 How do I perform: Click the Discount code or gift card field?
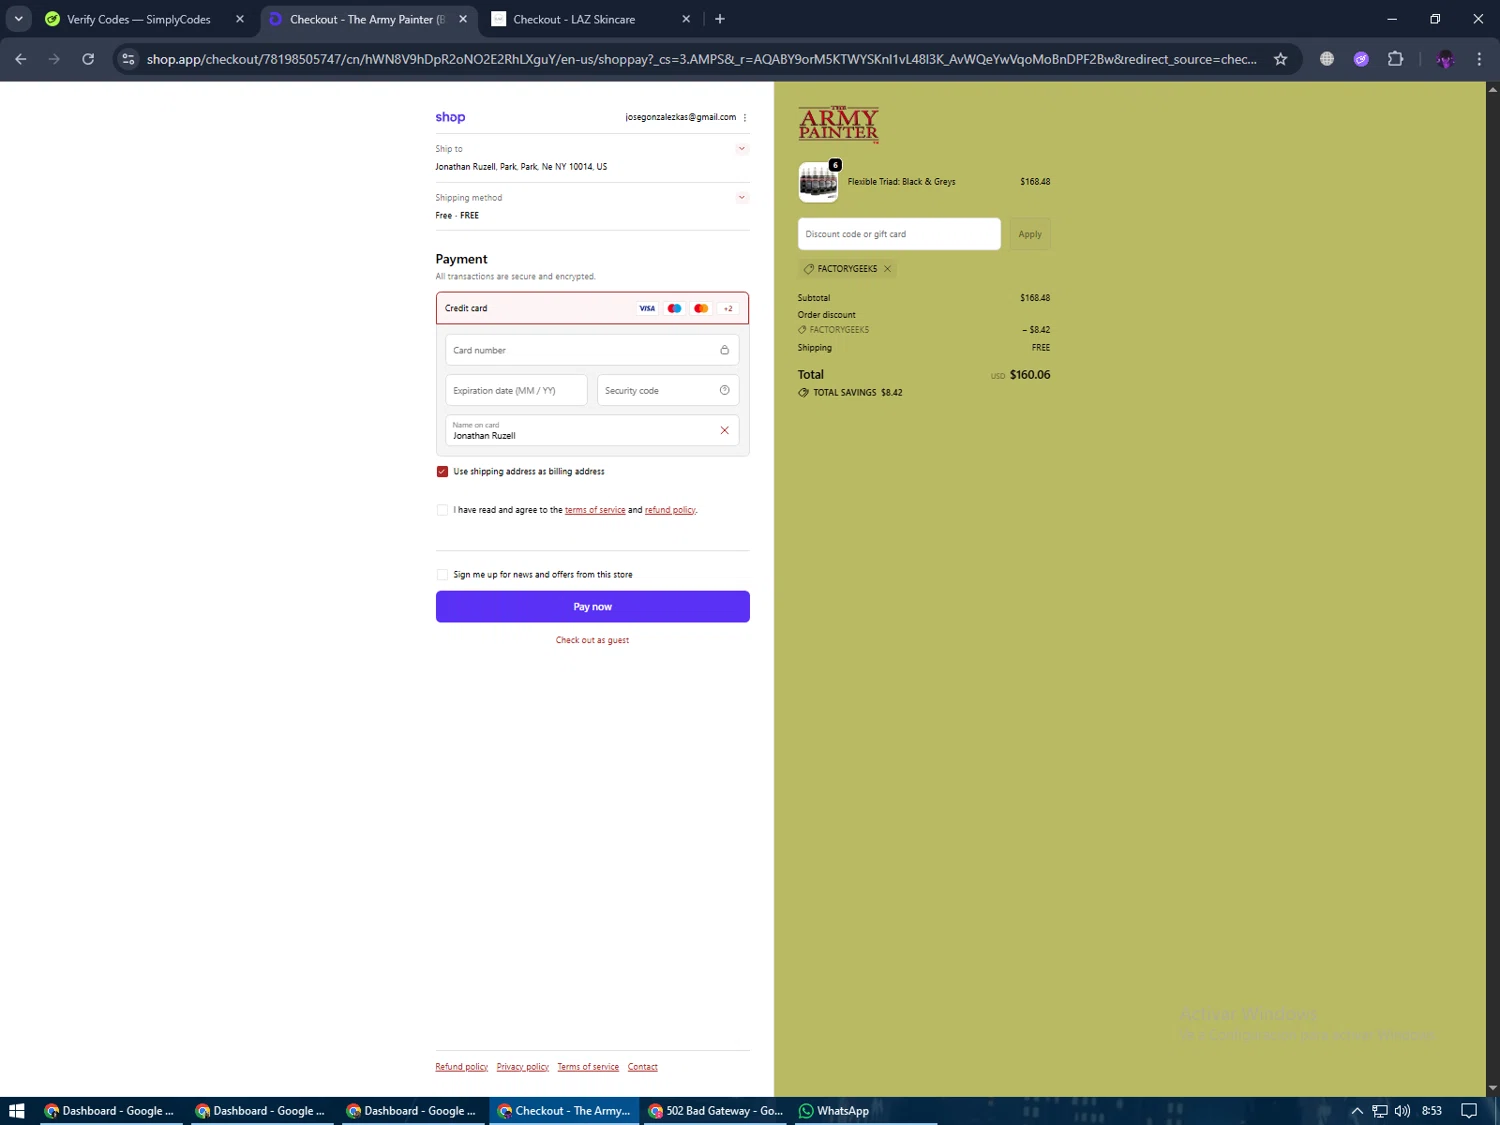click(x=899, y=234)
